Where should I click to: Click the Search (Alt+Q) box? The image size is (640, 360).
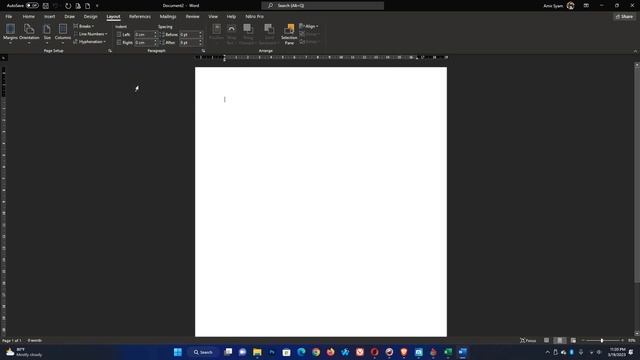(322, 6)
